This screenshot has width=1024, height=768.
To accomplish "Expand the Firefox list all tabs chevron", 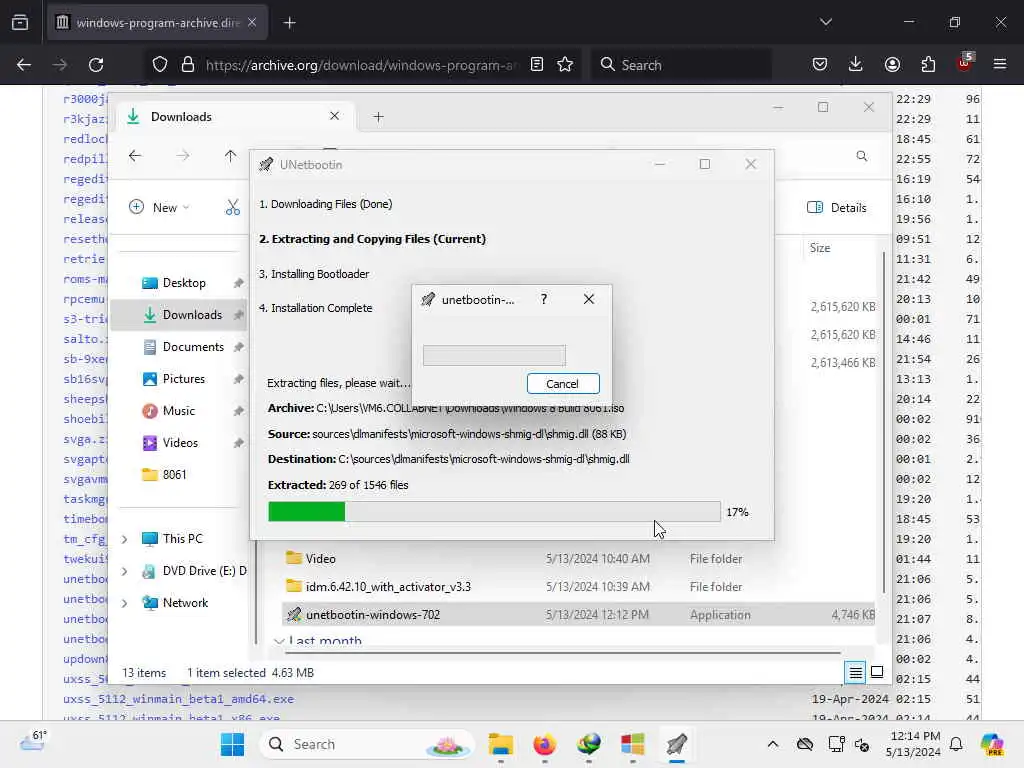I will coord(825,22).
